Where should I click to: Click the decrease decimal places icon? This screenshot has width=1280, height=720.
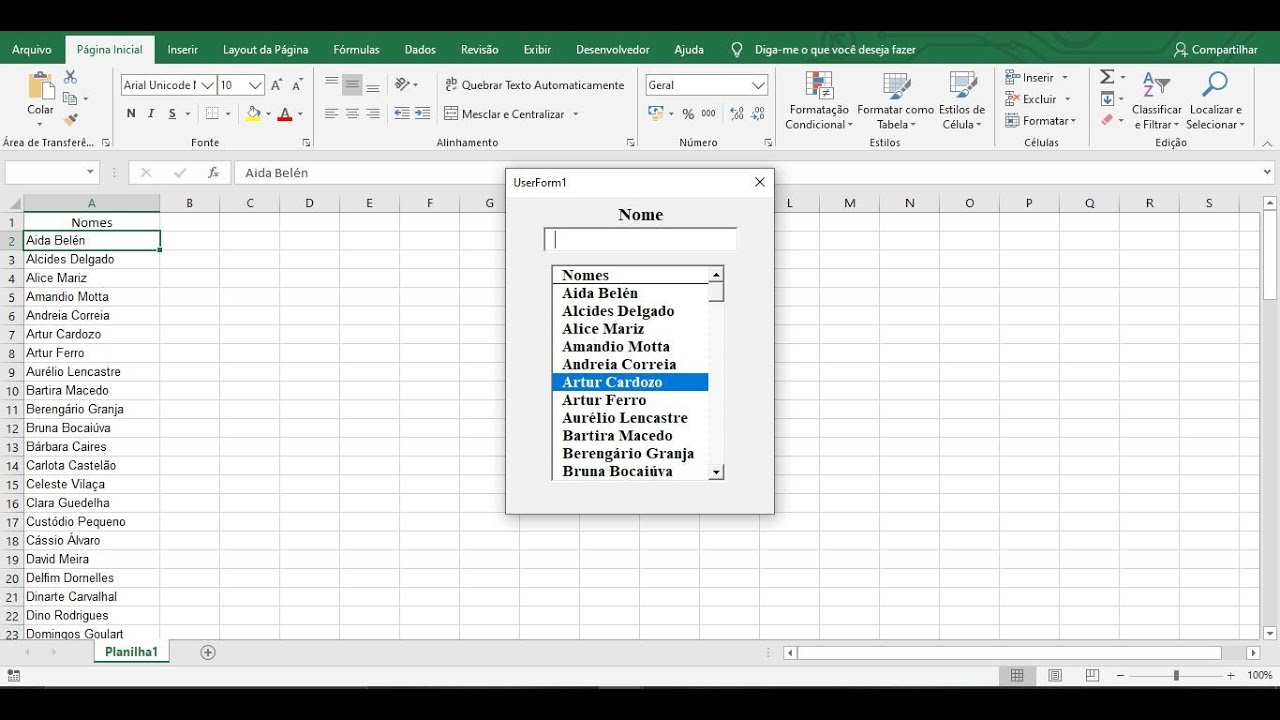[x=758, y=114]
